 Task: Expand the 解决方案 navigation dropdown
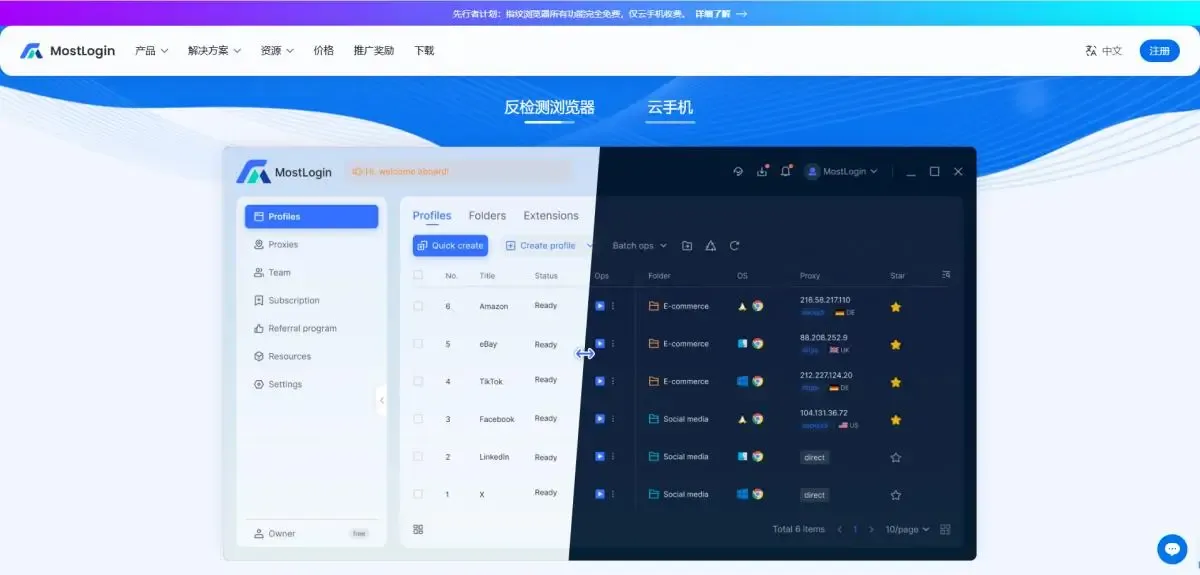[x=214, y=51]
